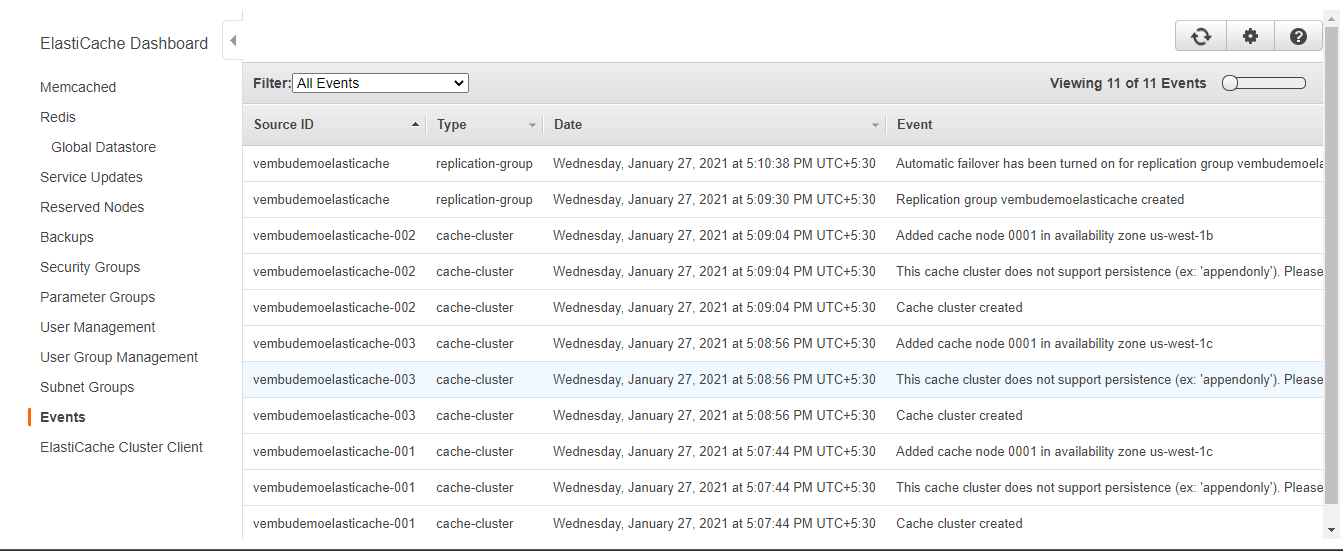Go to Reserved Nodes

pyautogui.click(x=92, y=207)
